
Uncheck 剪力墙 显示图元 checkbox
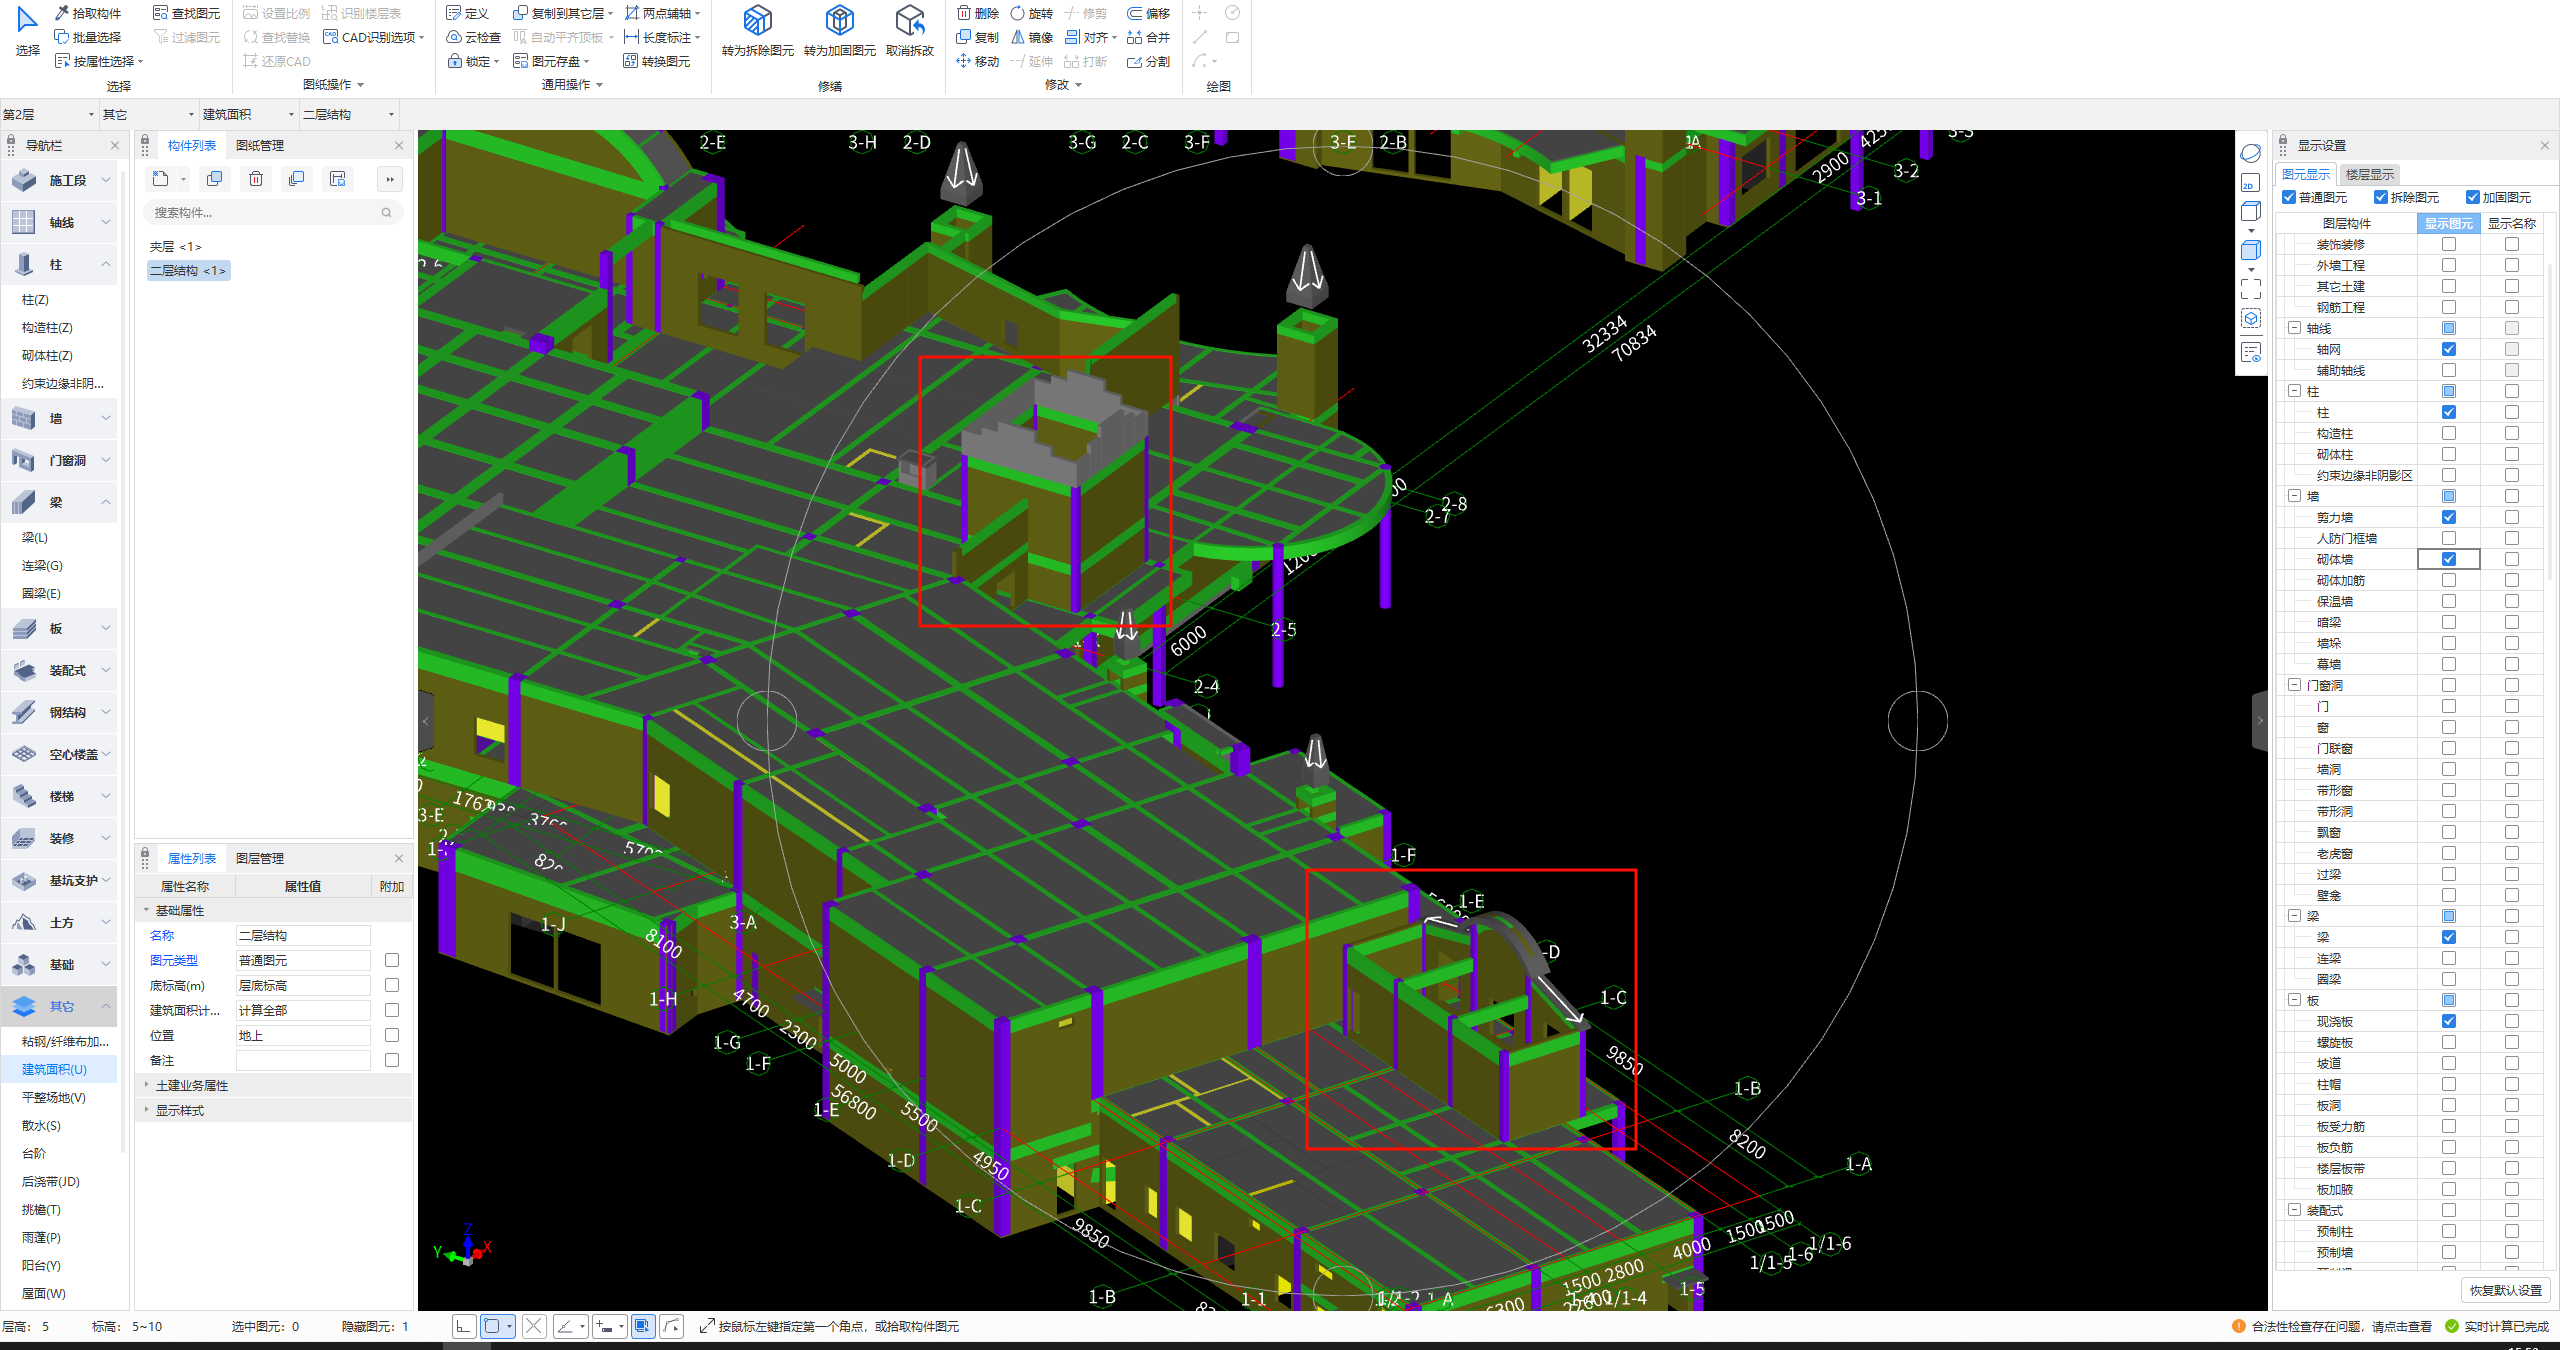2448,517
